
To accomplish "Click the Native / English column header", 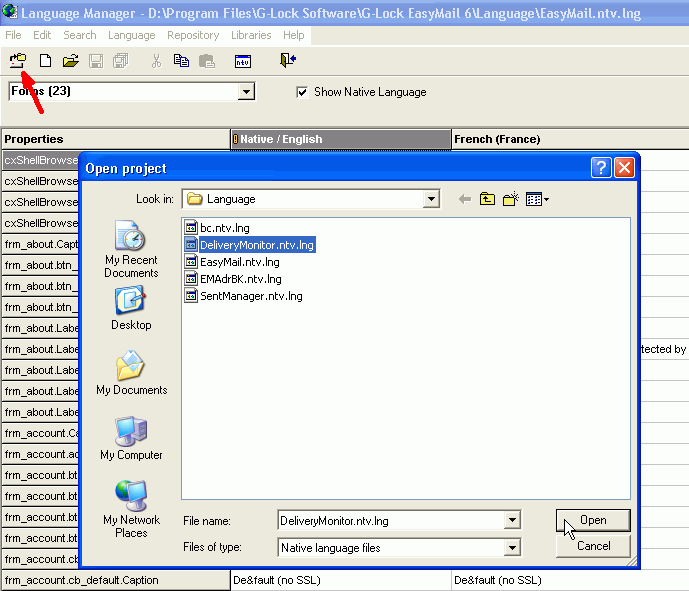I will pos(341,139).
